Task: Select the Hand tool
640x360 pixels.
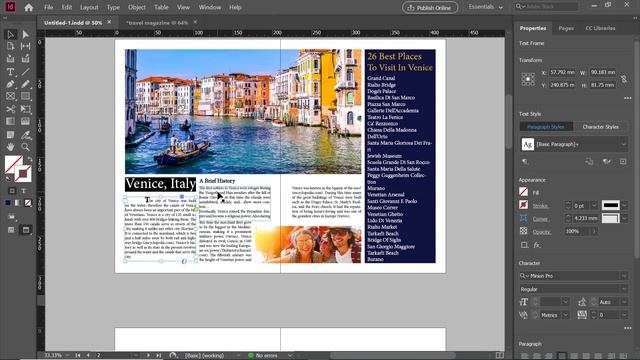Action: (x=10, y=147)
